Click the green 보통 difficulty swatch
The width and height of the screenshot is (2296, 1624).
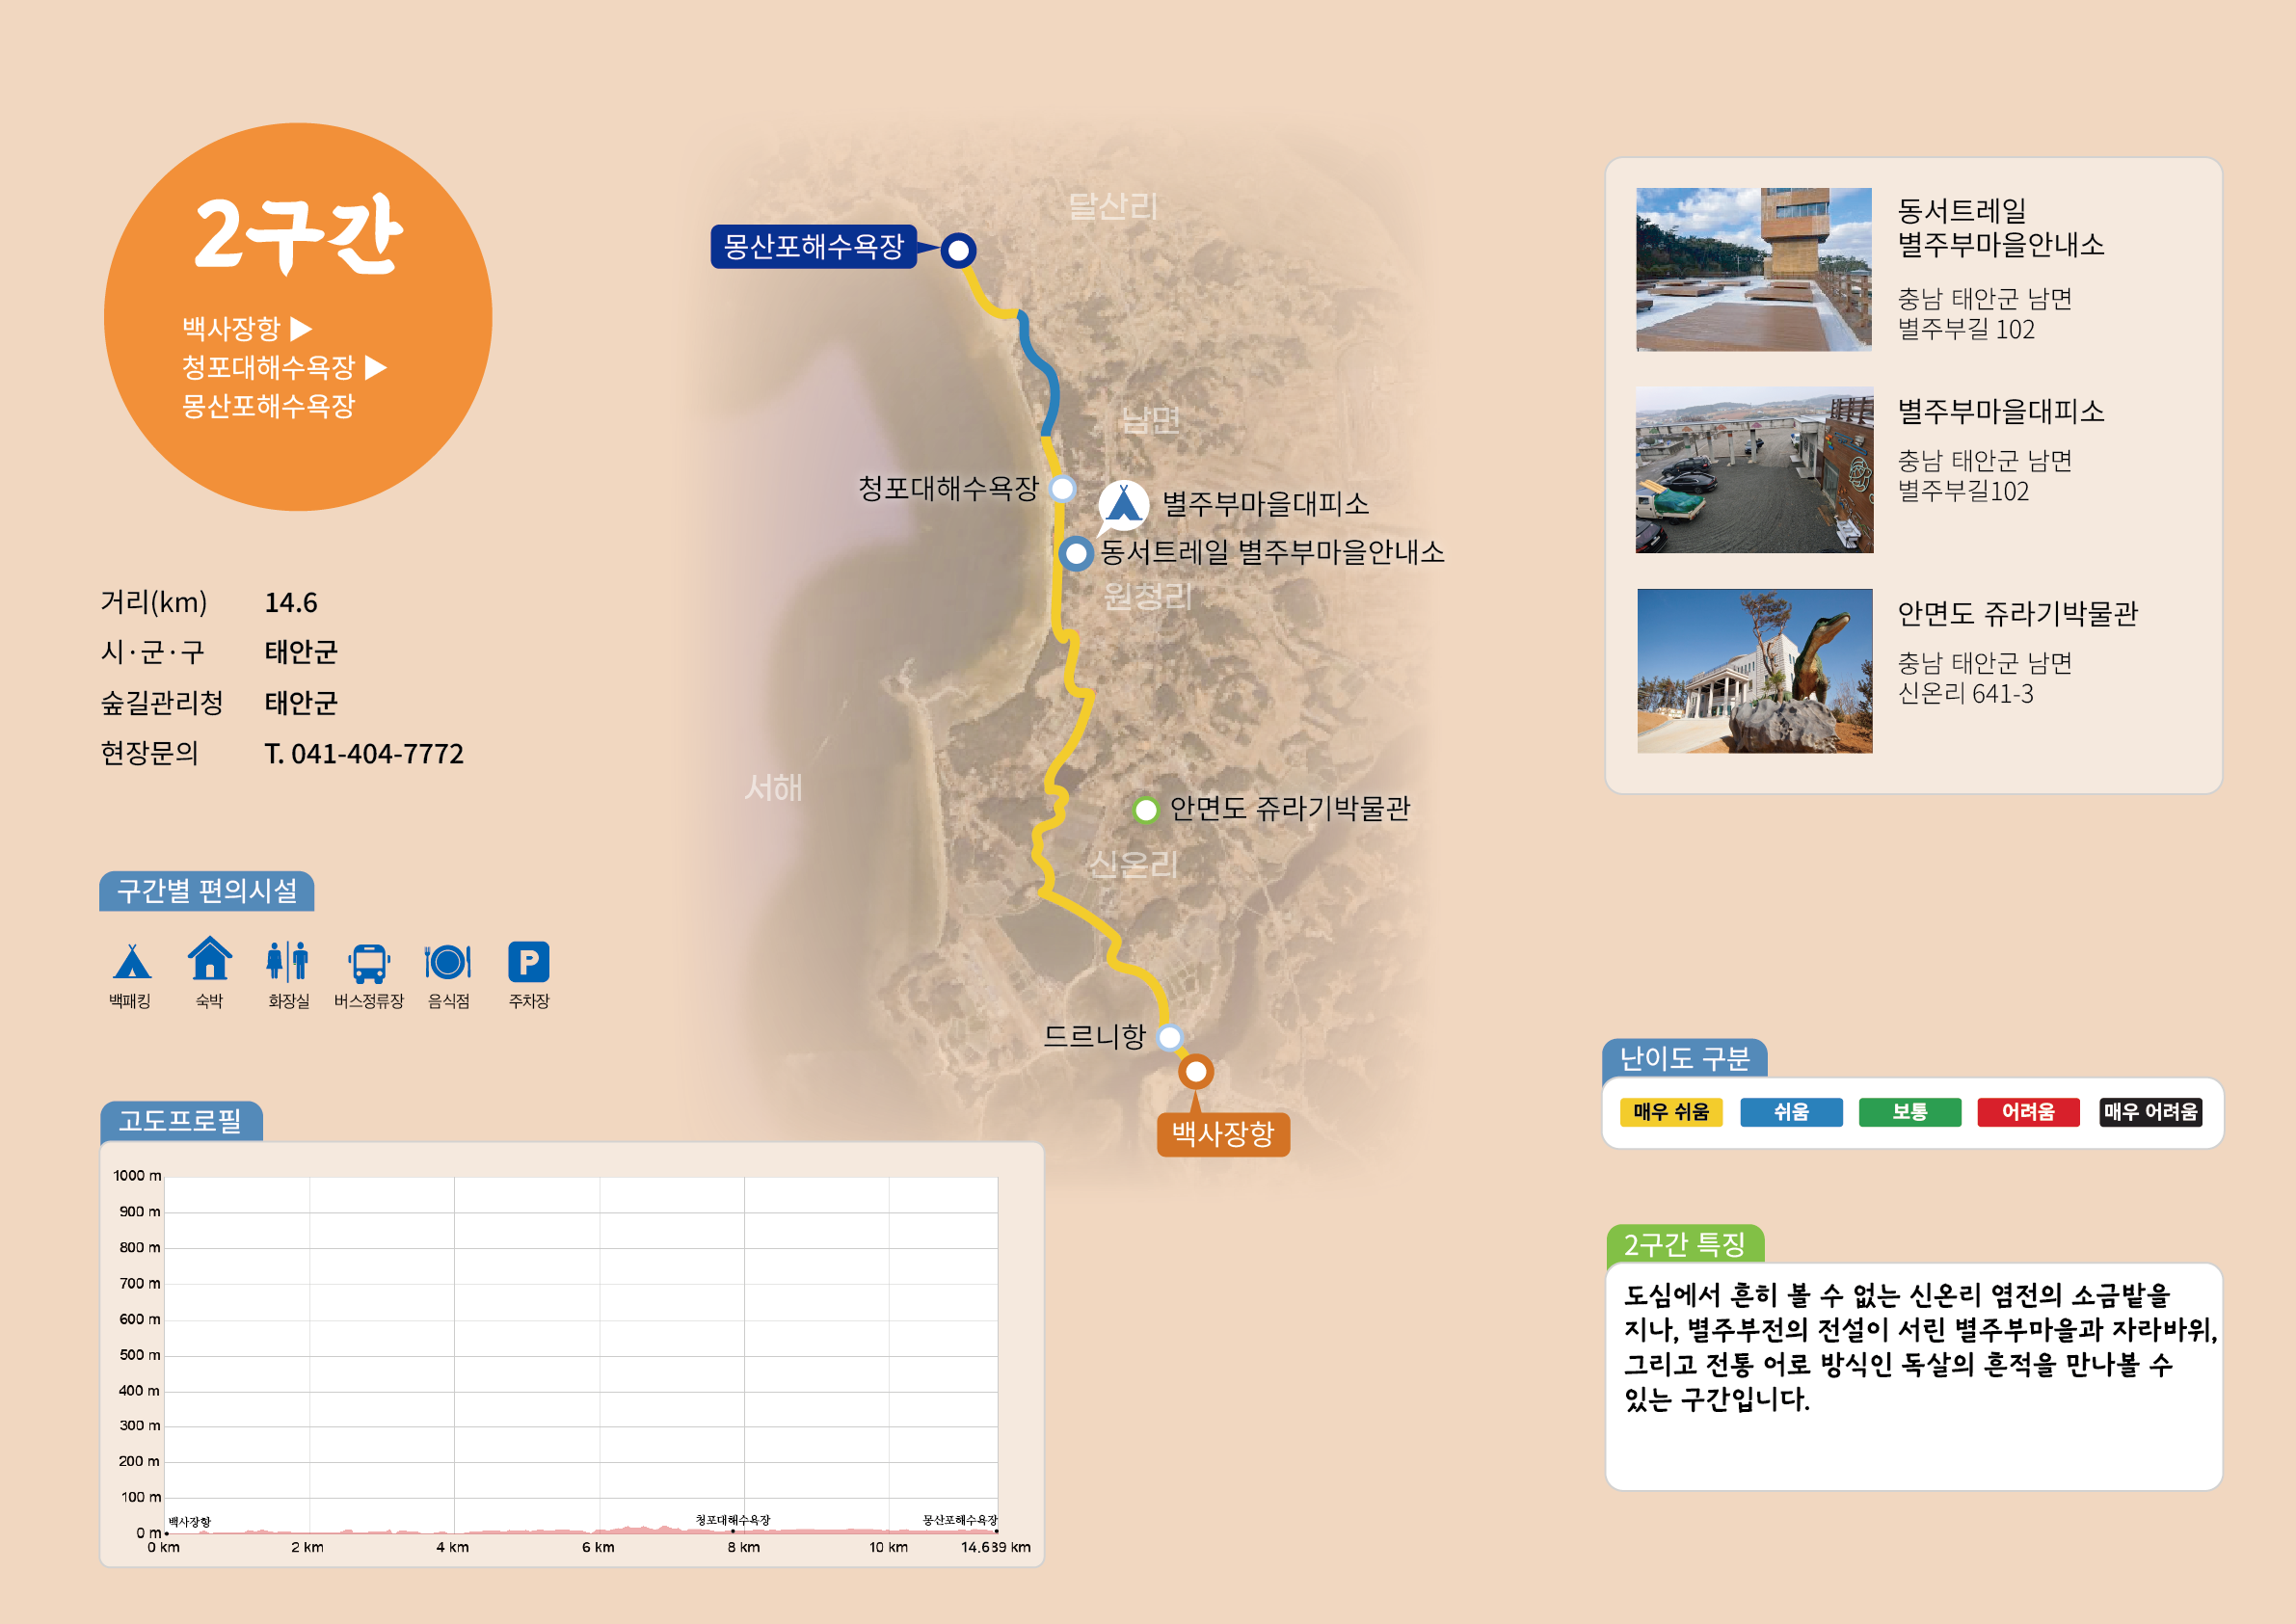pos(1910,1112)
